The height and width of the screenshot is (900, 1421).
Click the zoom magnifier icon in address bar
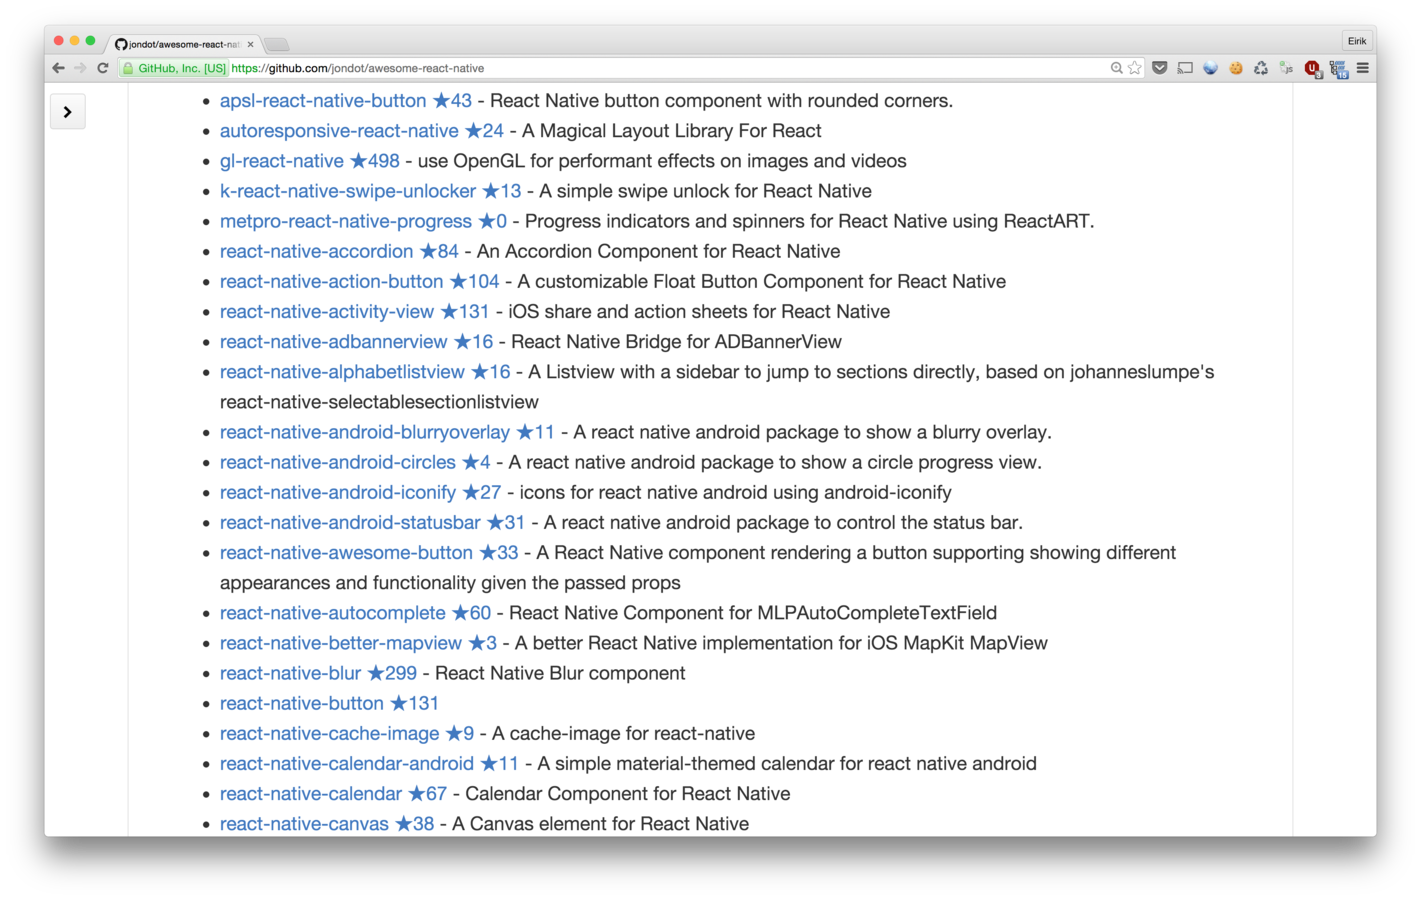pos(1116,68)
